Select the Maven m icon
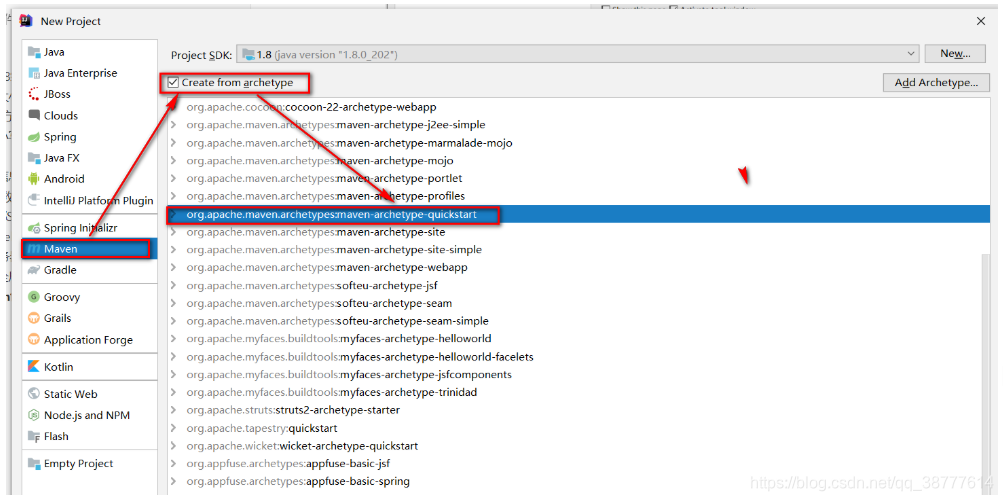The image size is (1003, 501). pos(34,249)
